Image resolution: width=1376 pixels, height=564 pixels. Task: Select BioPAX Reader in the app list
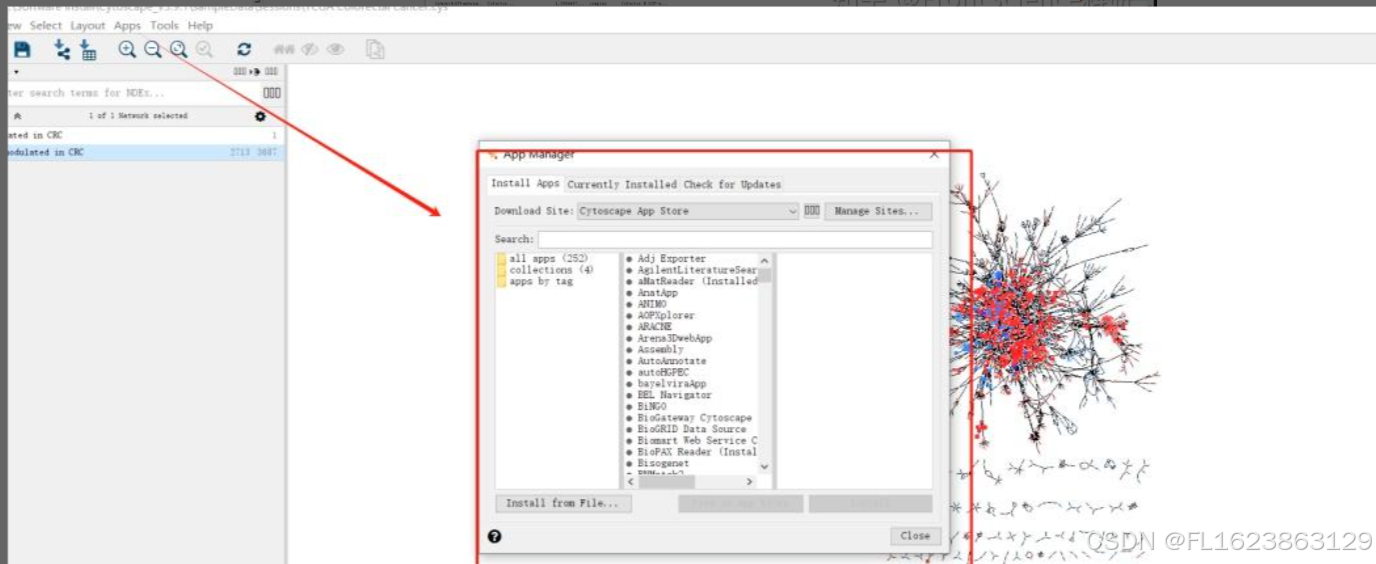(692, 452)
